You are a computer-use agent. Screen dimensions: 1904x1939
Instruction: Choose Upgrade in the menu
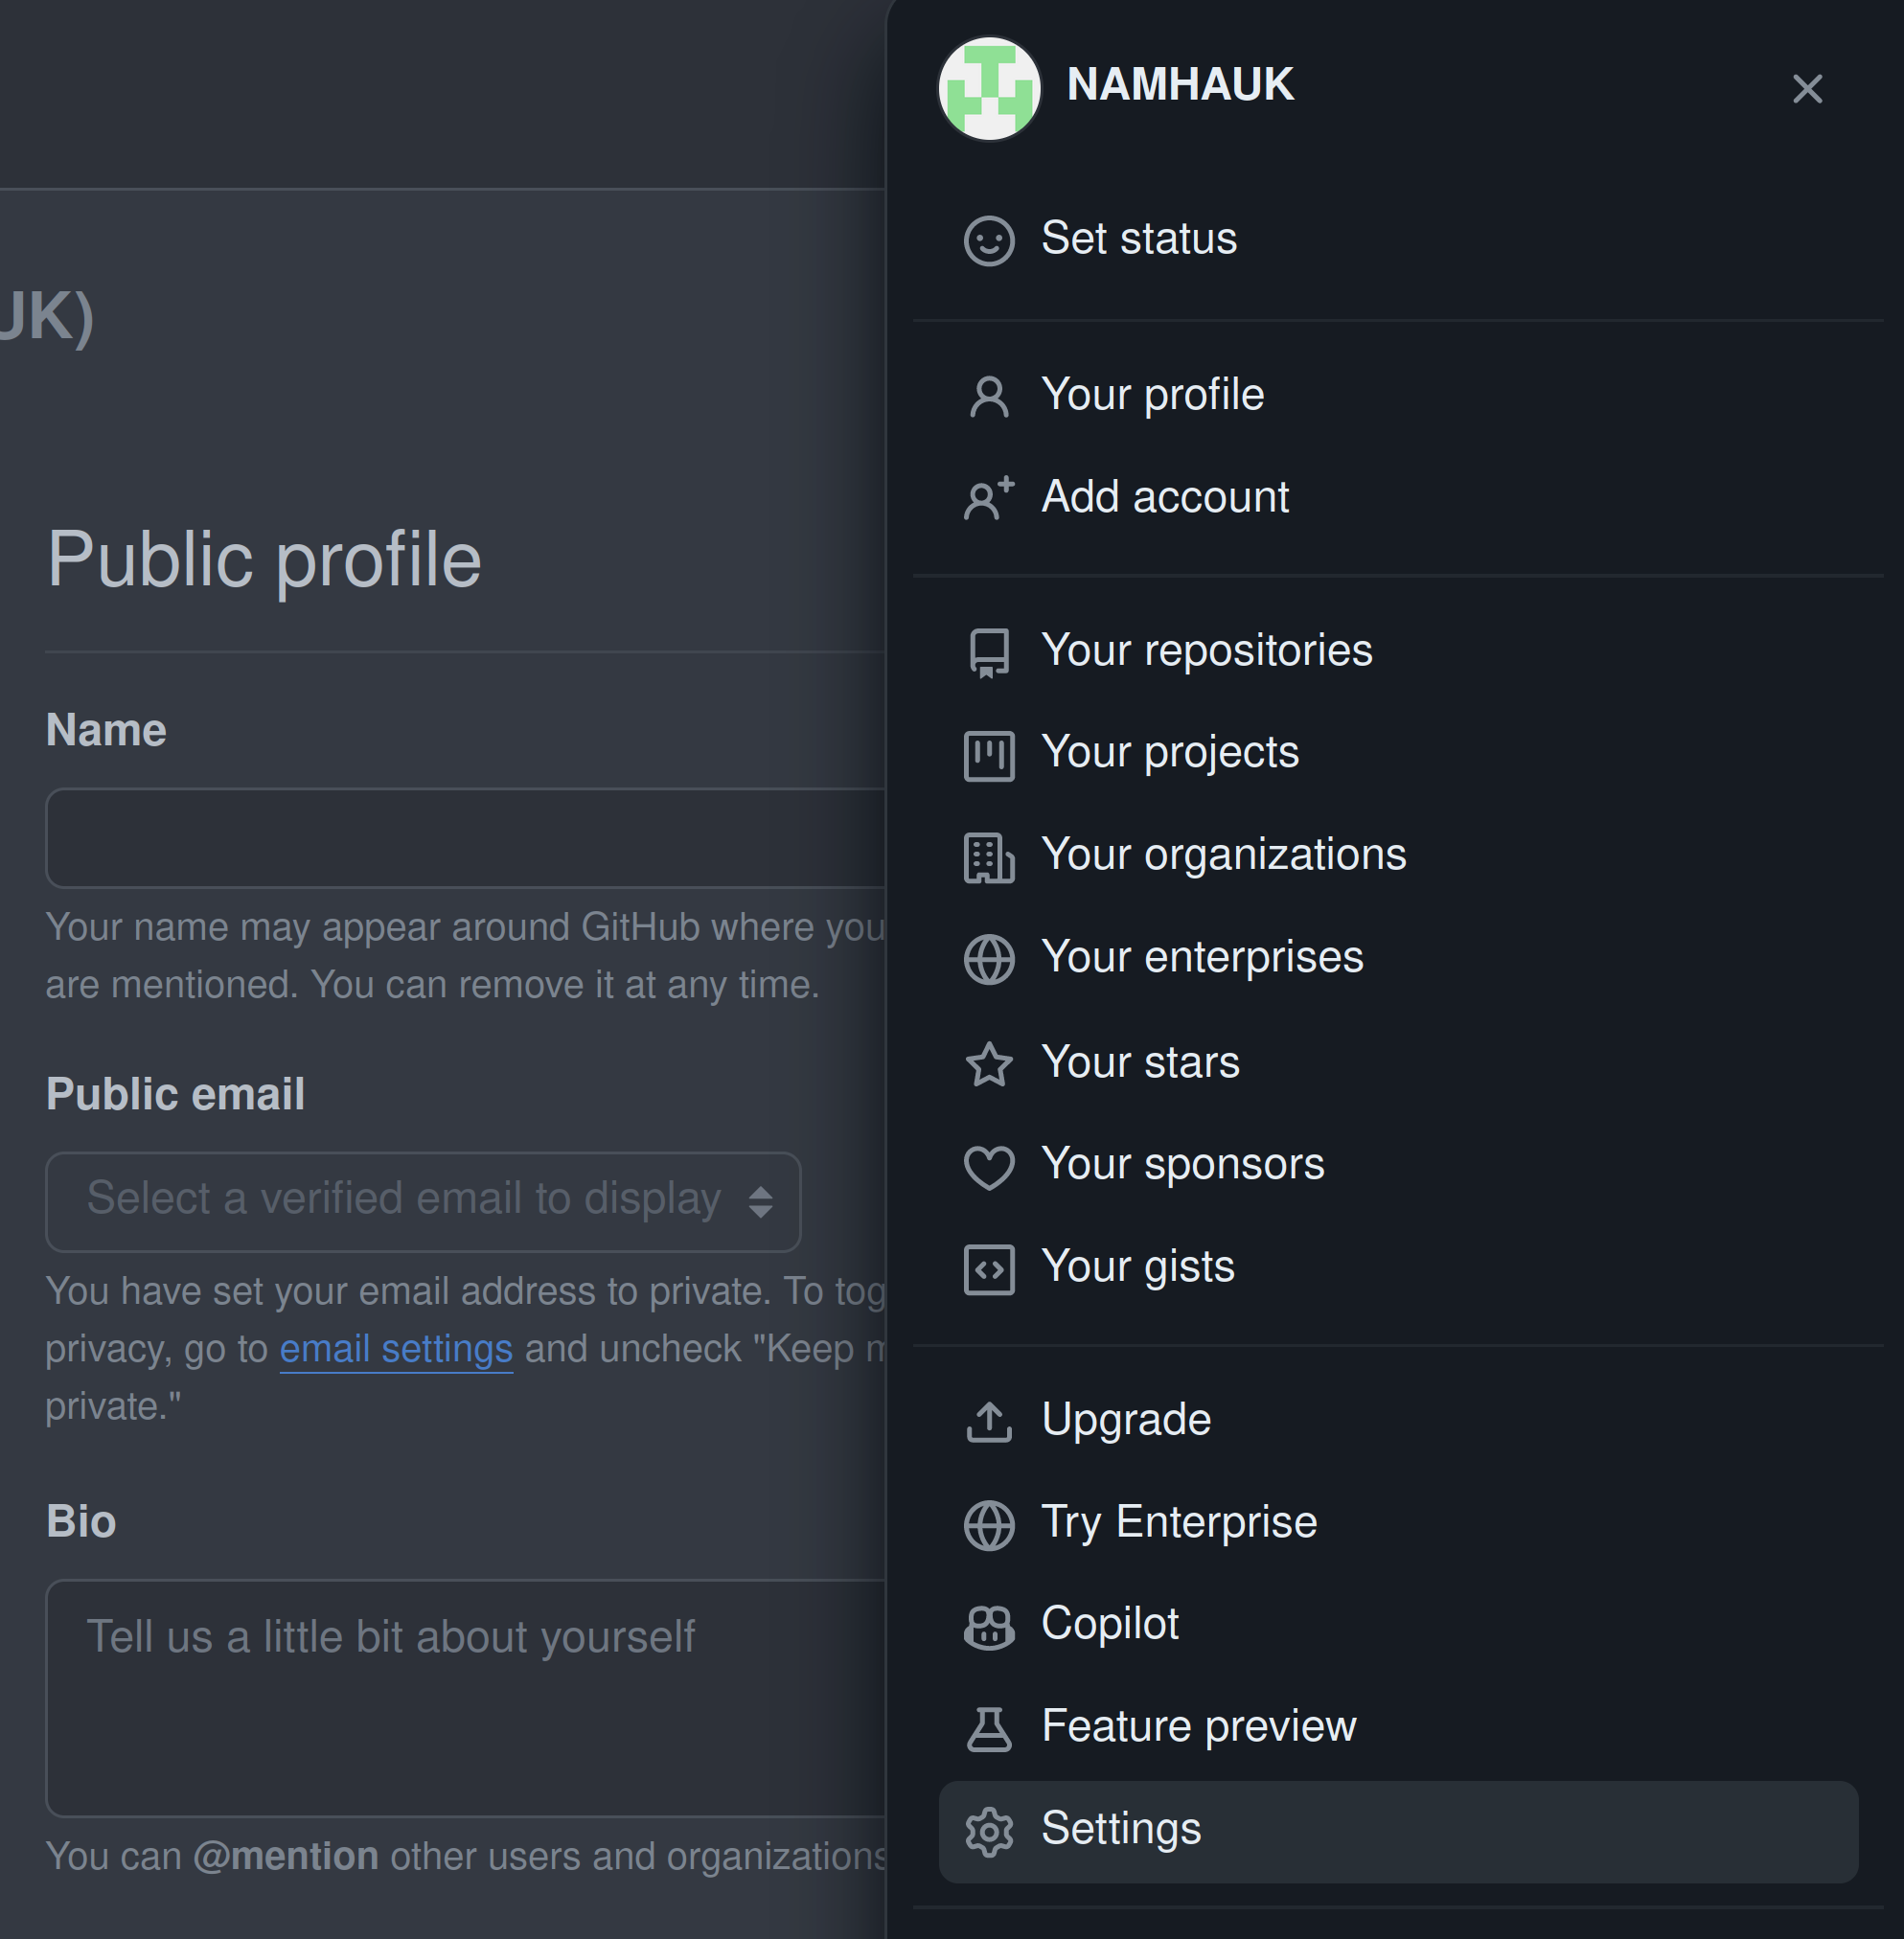(1398, 1421)
